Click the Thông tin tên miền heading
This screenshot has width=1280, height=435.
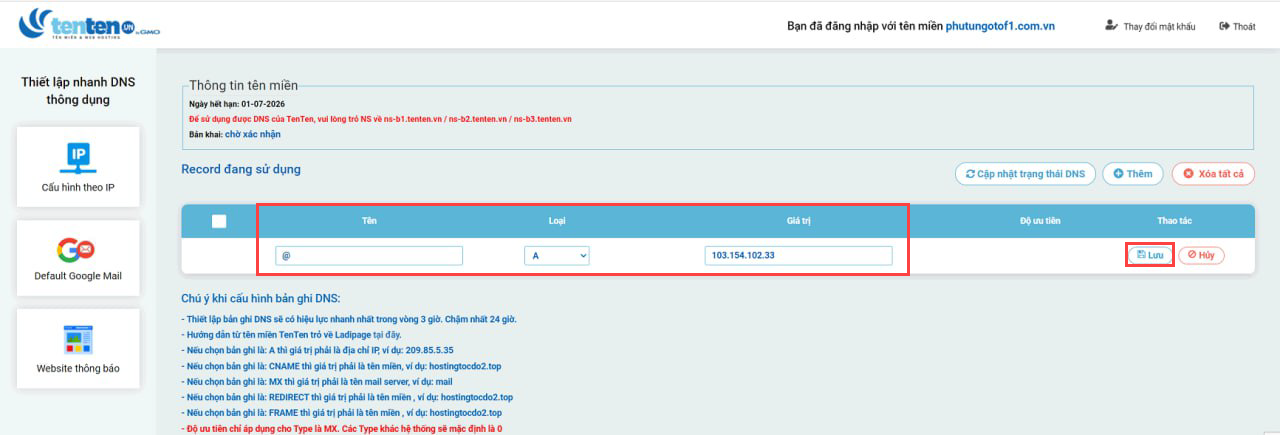point(243,86)
